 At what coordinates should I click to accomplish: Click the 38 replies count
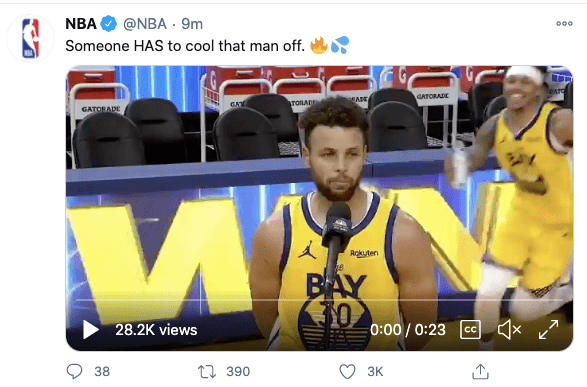102,371
